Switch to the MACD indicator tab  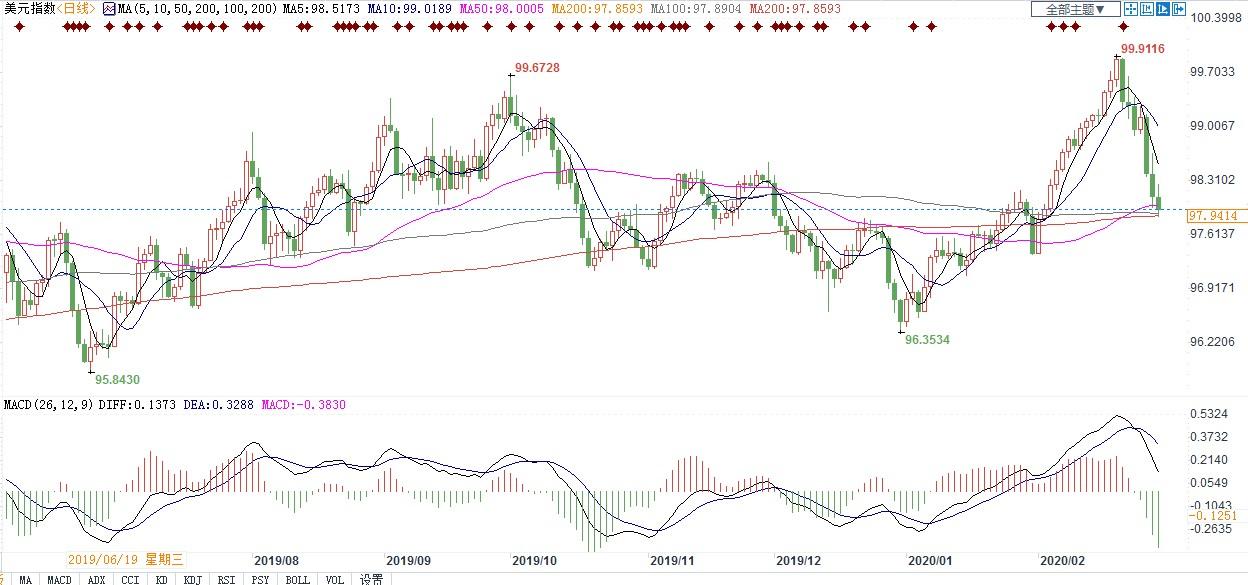click(59, 579)
